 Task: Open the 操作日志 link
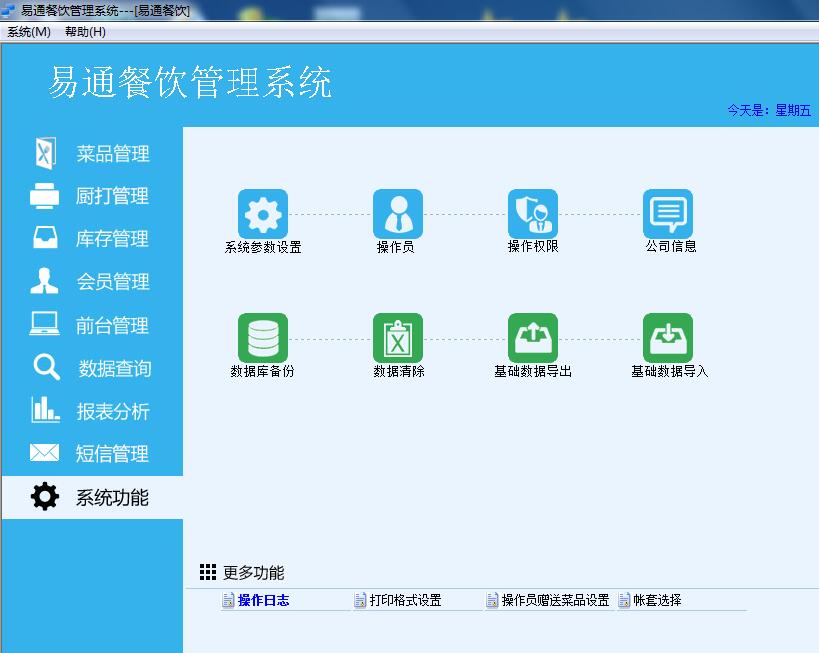pyautogui.click(x=263, y=600)
